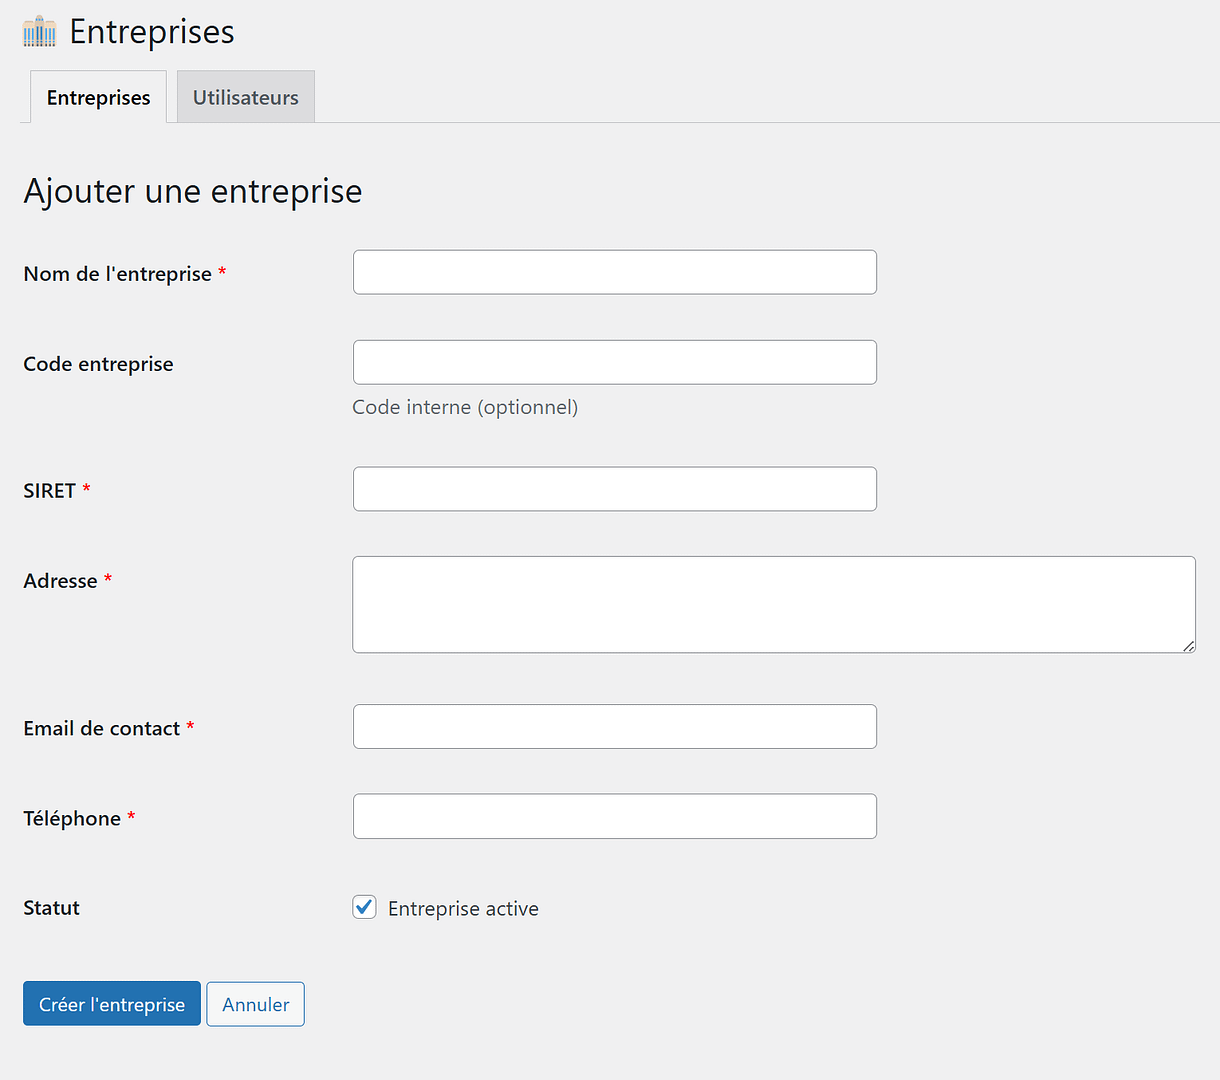Viewport: 1220px width, 1080px height.
Task: Click the 'Code interne (optionnel)' hint text
Action: pyautogui.click(x=465, y=407)
